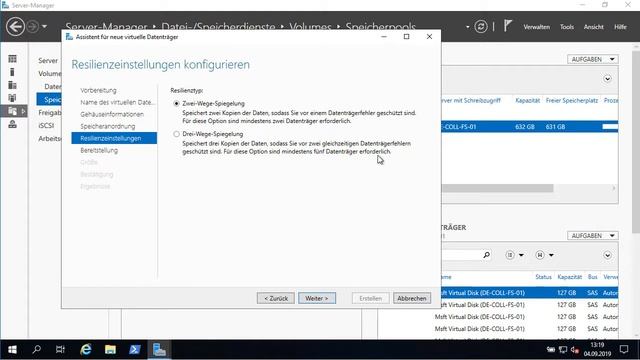
Task: Select the last visible Msft Virtual Disk row
Action: (526, 329)
